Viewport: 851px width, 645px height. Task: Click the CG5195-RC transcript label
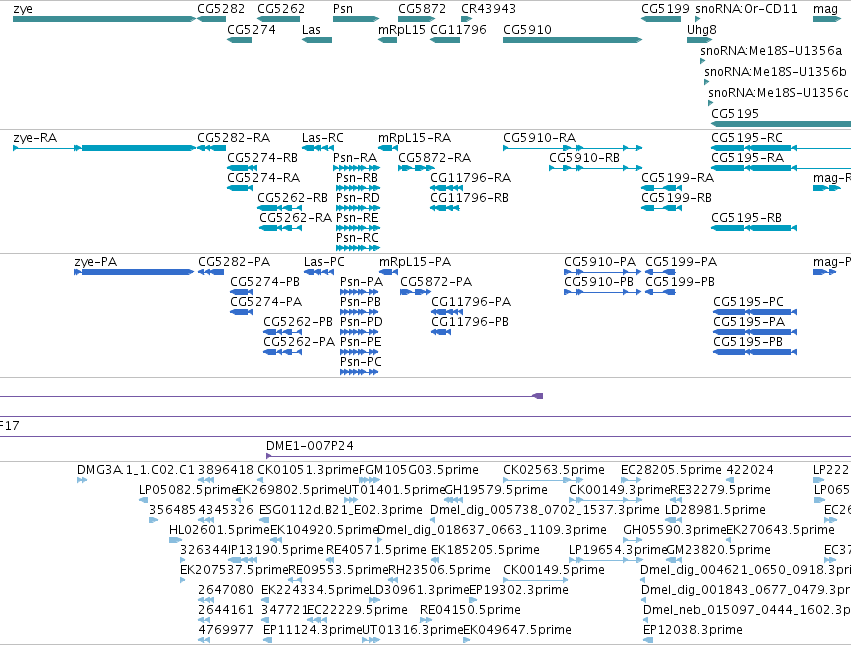pyautogui.click(x=747, y=137)
